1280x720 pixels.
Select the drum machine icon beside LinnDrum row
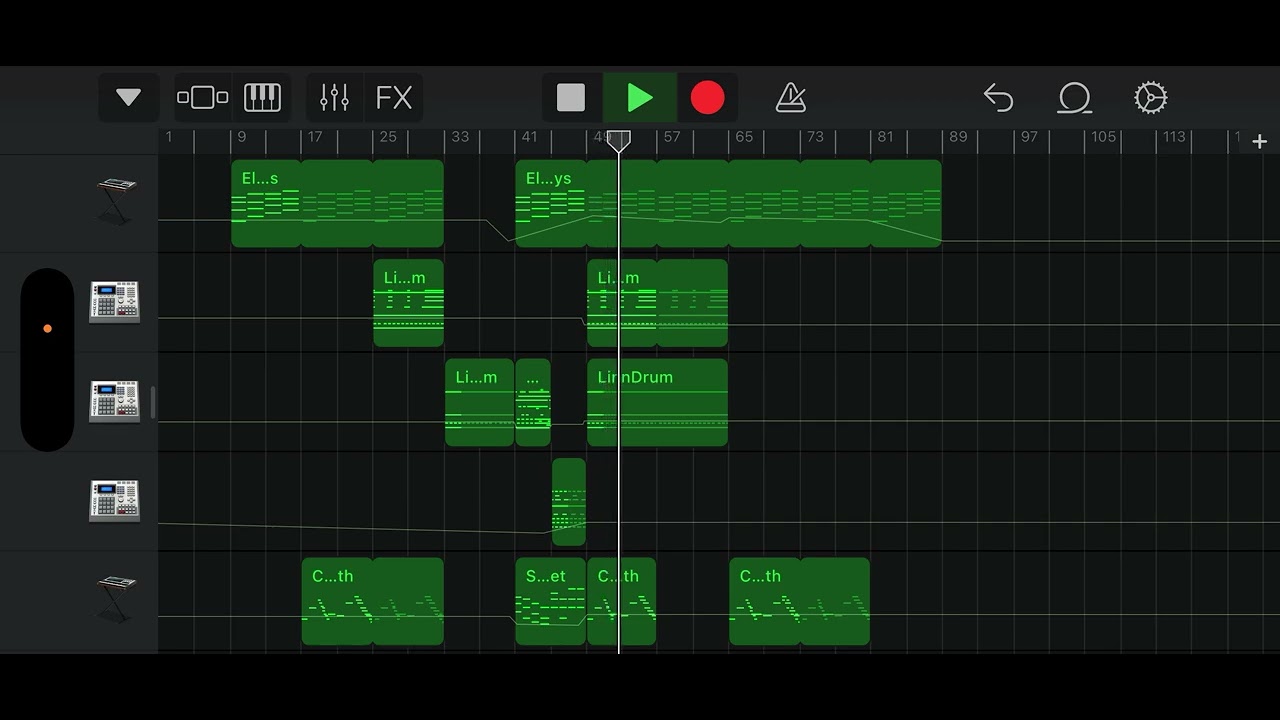[115, 401]
